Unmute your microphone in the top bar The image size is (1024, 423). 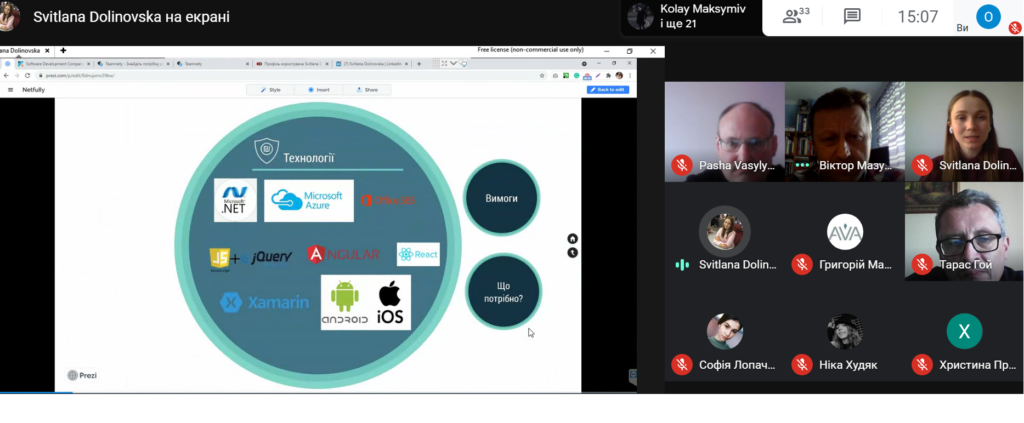coord(1014,27)
